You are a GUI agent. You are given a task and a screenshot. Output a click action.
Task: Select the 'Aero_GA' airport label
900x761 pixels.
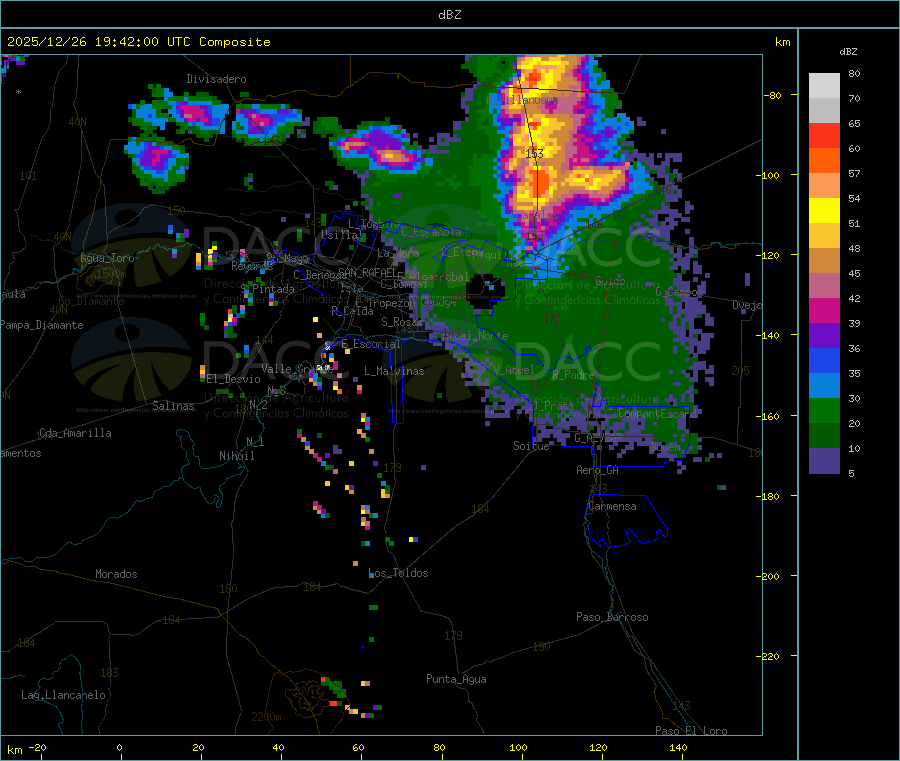pos(598,470)
